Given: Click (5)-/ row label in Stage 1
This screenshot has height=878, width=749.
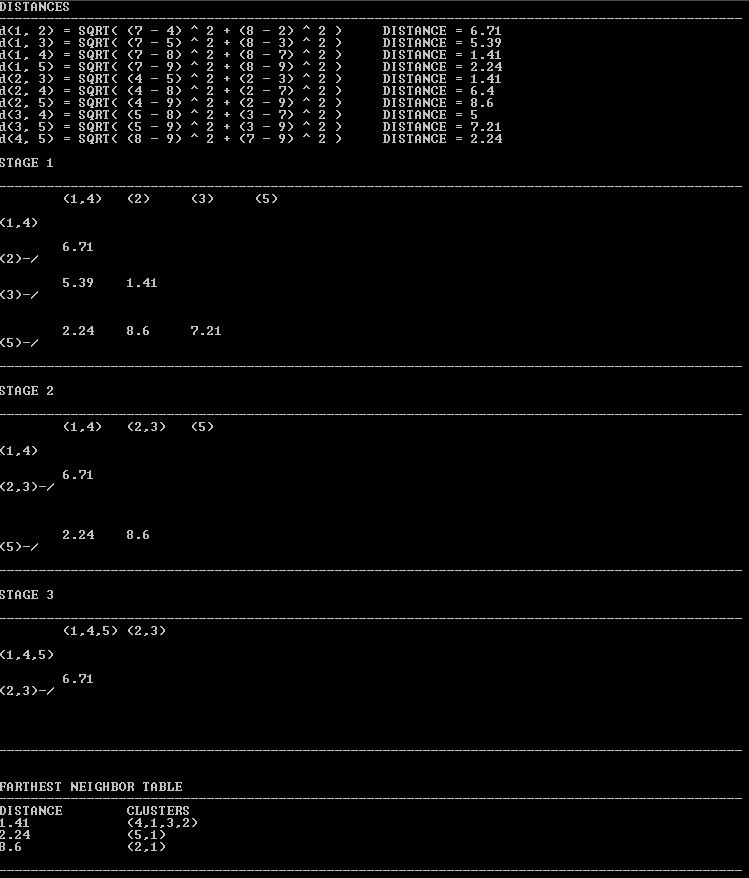Looking at the screenshot, I should (19, 343).
